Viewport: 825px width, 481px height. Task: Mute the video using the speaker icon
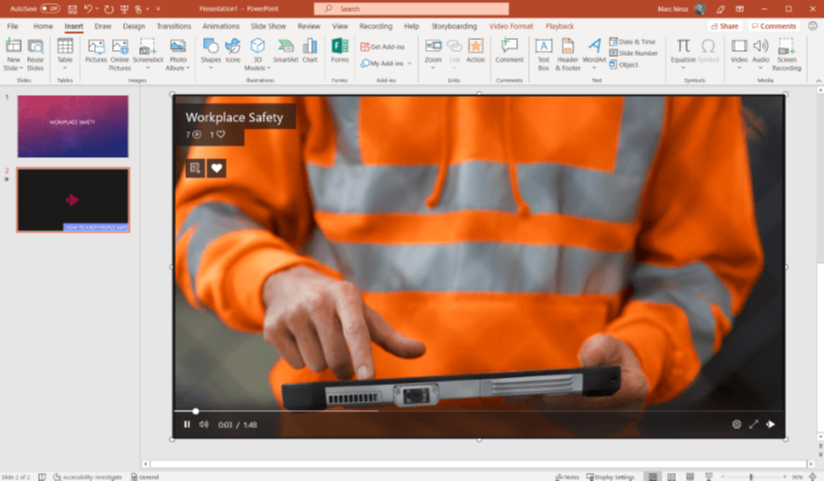[x=203, y=424]
